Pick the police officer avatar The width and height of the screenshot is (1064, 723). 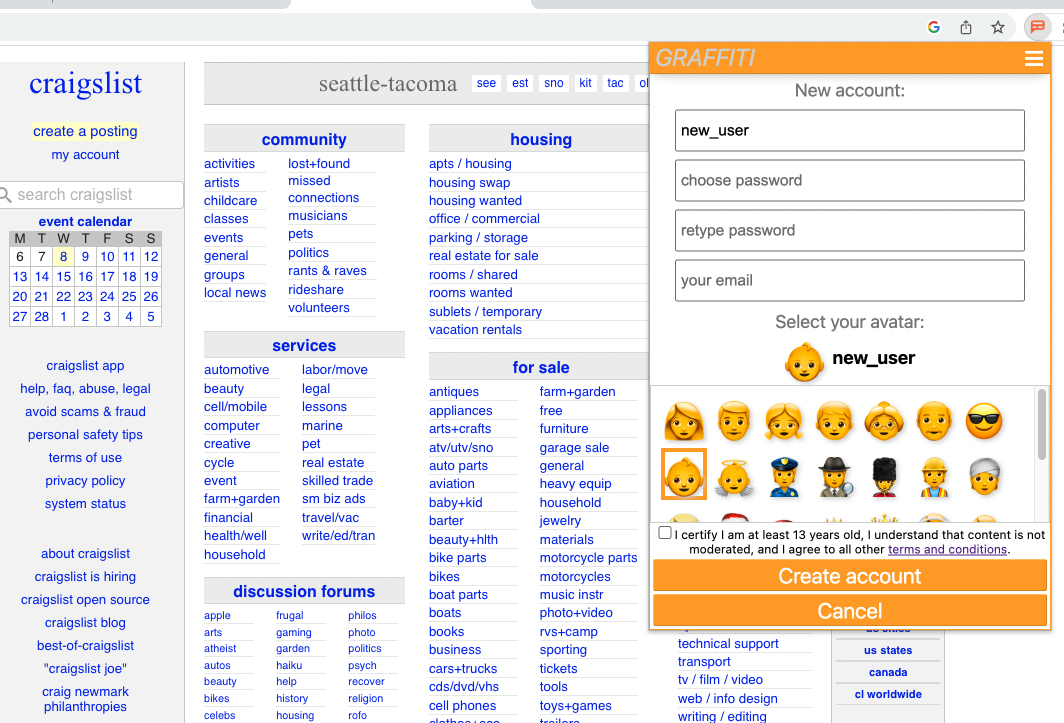point(784,476)
